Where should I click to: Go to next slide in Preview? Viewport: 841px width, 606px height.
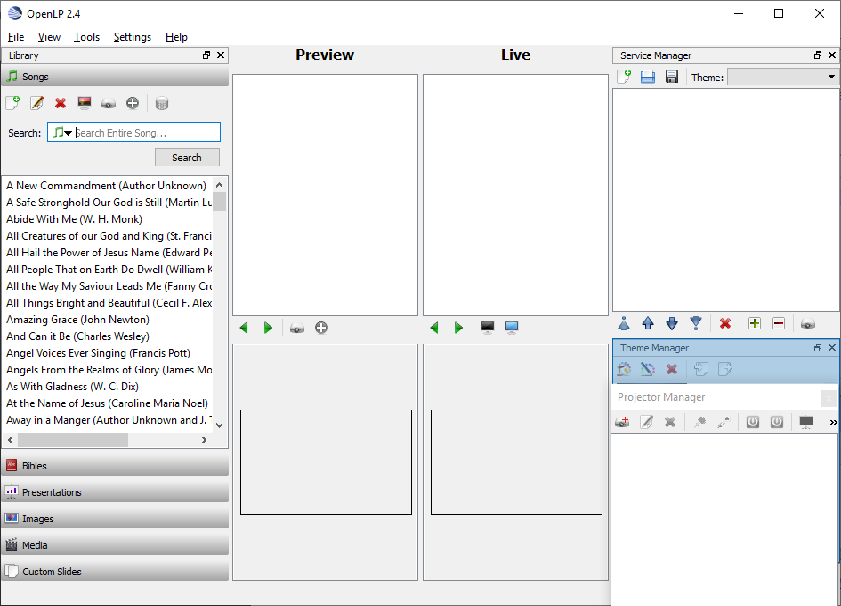tap(268, 328)
